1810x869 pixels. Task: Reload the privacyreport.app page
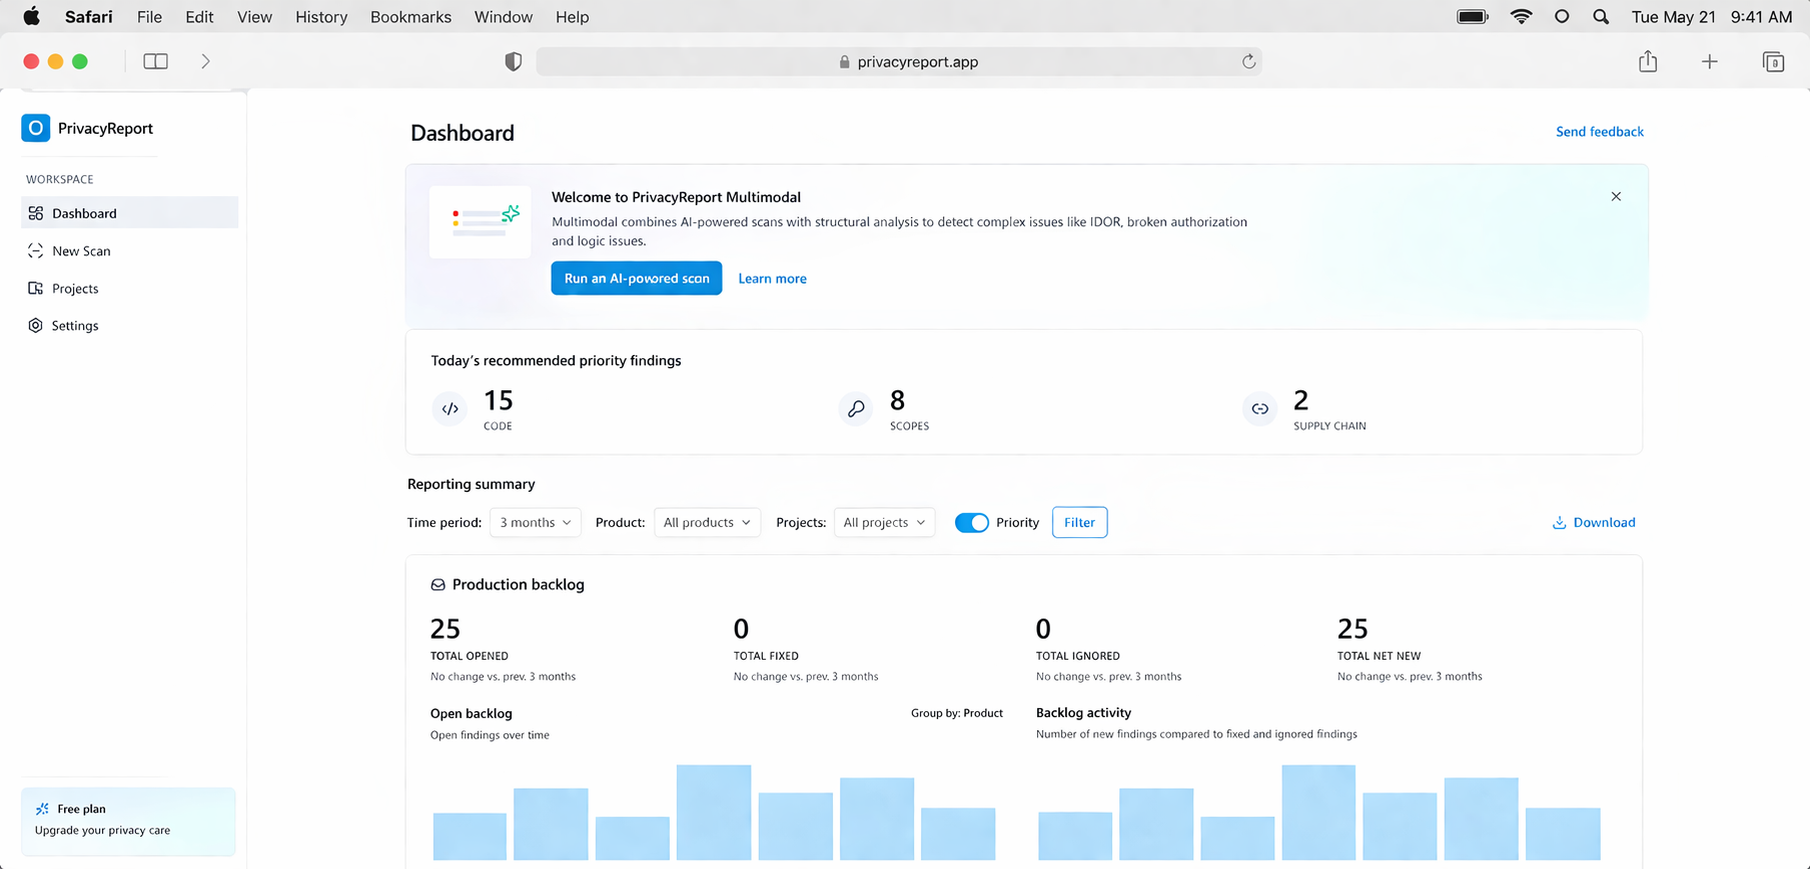(1249, 62)
